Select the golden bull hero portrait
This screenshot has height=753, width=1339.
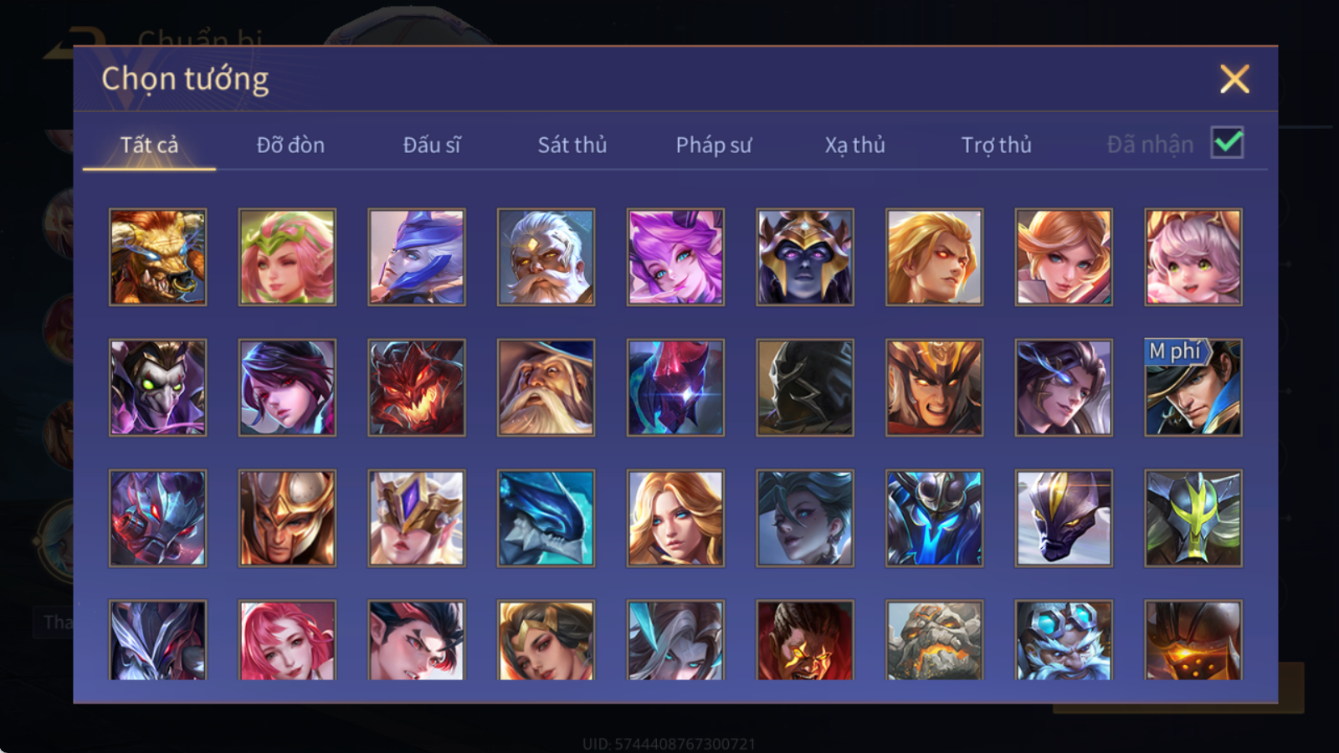pos(158,257)
